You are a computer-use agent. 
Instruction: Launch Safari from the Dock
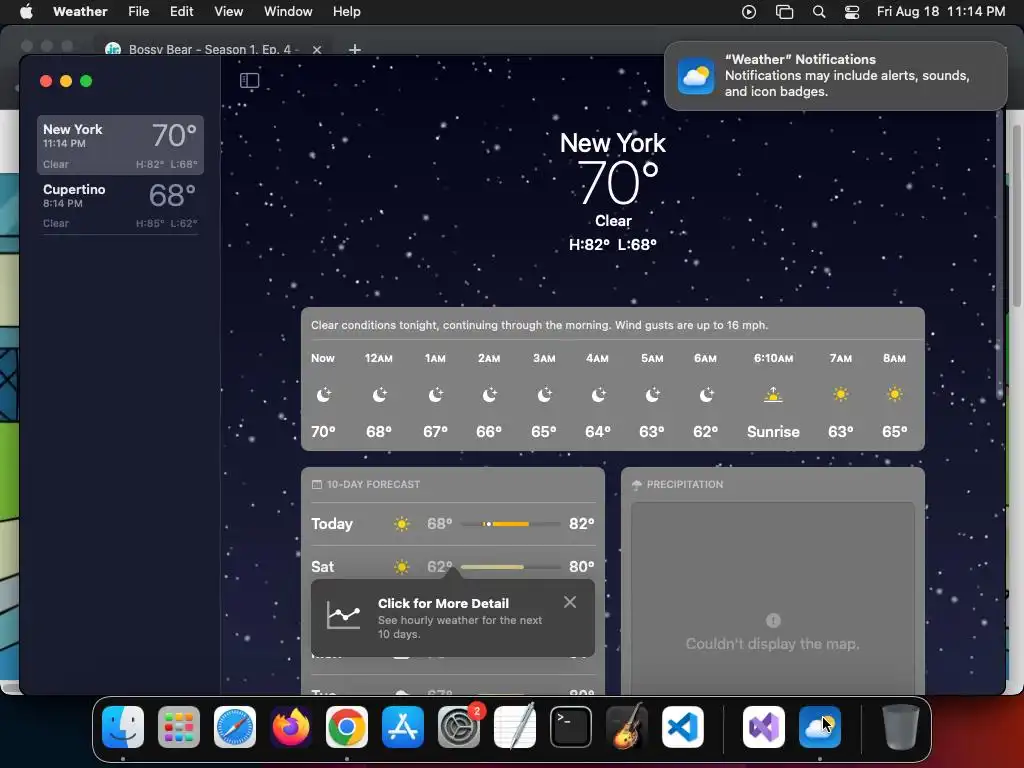tap(235, 727)
